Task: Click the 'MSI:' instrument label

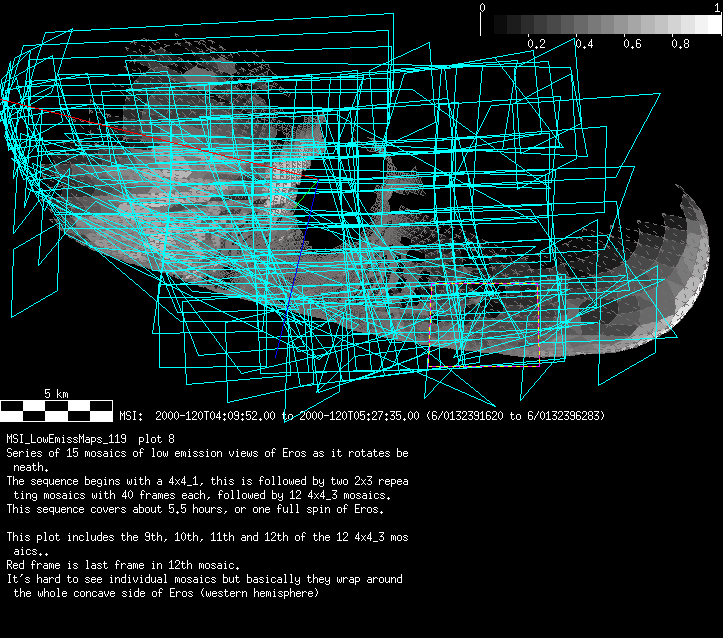Action: click(x=132, y=415)
